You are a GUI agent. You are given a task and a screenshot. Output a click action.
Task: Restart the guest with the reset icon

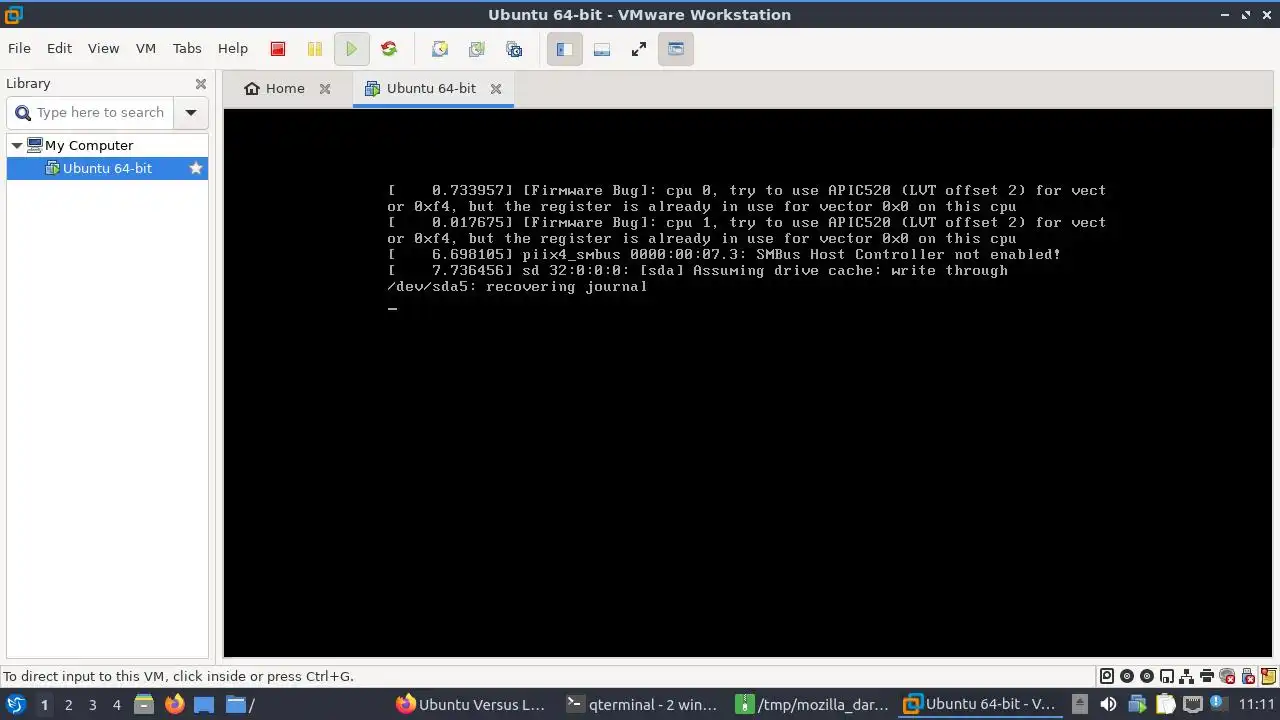pos(389,49)
